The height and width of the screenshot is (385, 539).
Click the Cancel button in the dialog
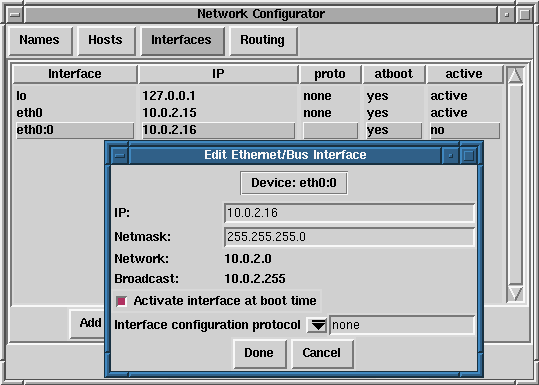(x=322, y=353)
